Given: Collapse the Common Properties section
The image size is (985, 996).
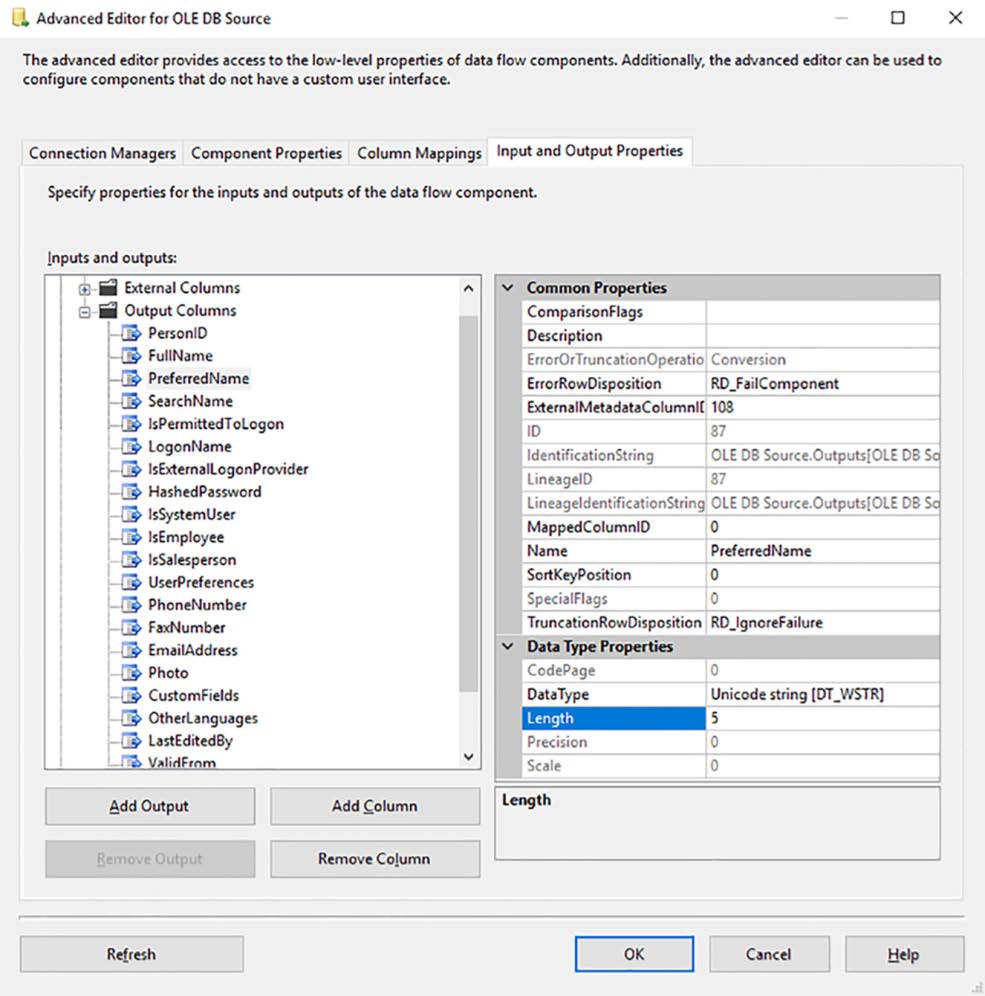Looking at the screenshot, I should tap(507, 287).
